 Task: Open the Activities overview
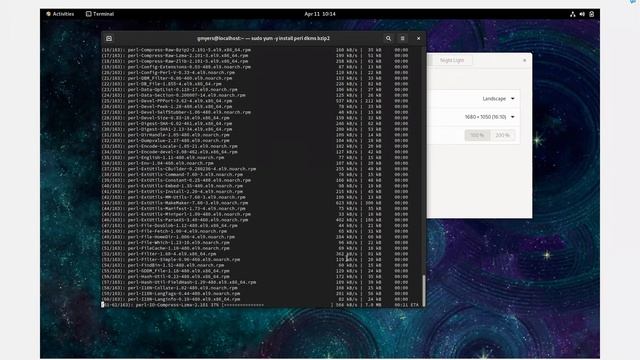click(x=60, y=14)
